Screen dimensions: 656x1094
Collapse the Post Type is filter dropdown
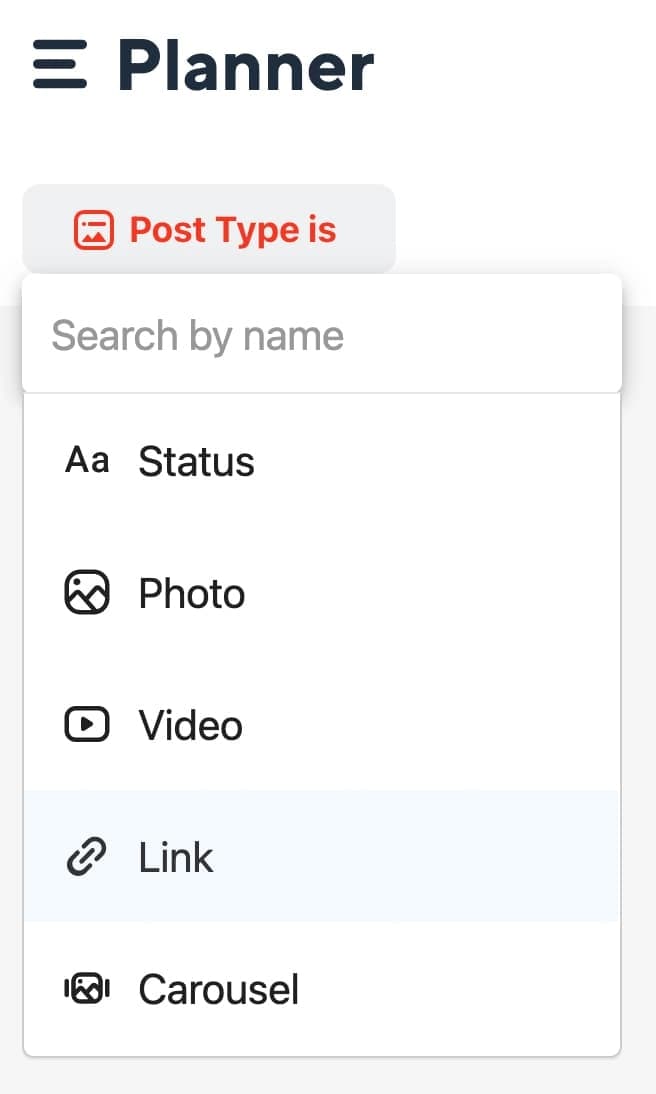click(x=209, y=230)
